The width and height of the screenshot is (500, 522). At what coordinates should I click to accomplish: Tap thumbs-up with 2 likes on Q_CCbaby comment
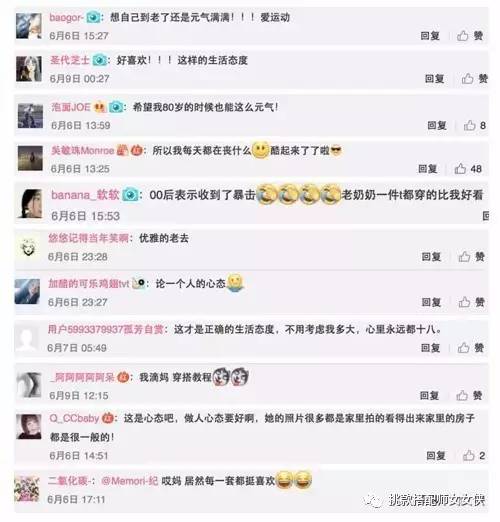point(474,455)
